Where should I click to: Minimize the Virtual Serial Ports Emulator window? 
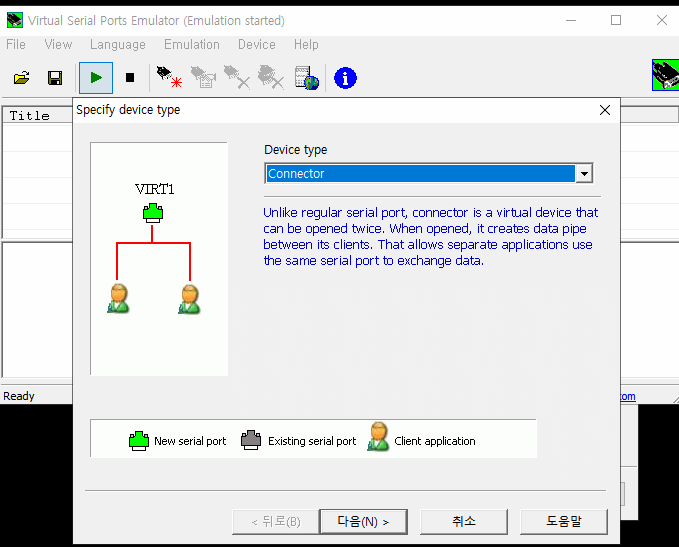571,20
